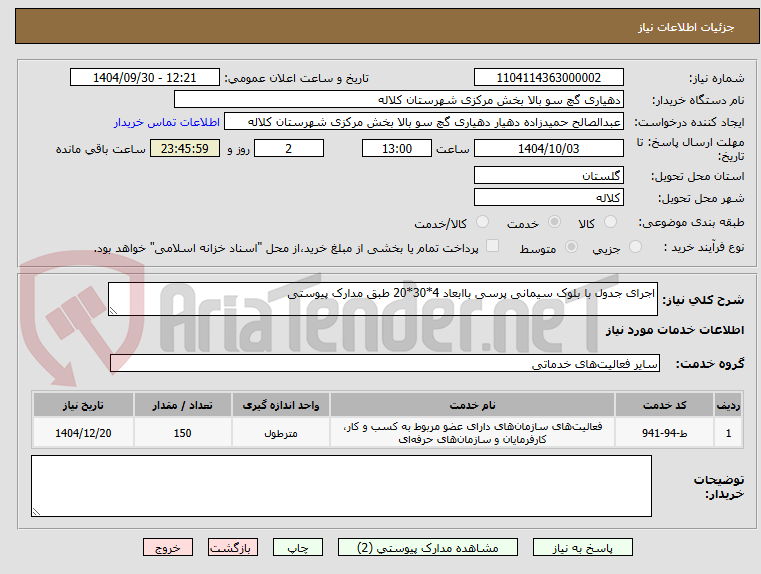Open مشاهده مدارک پیوستی (2) attachments

pyautogui.click(x=428, y=547)
